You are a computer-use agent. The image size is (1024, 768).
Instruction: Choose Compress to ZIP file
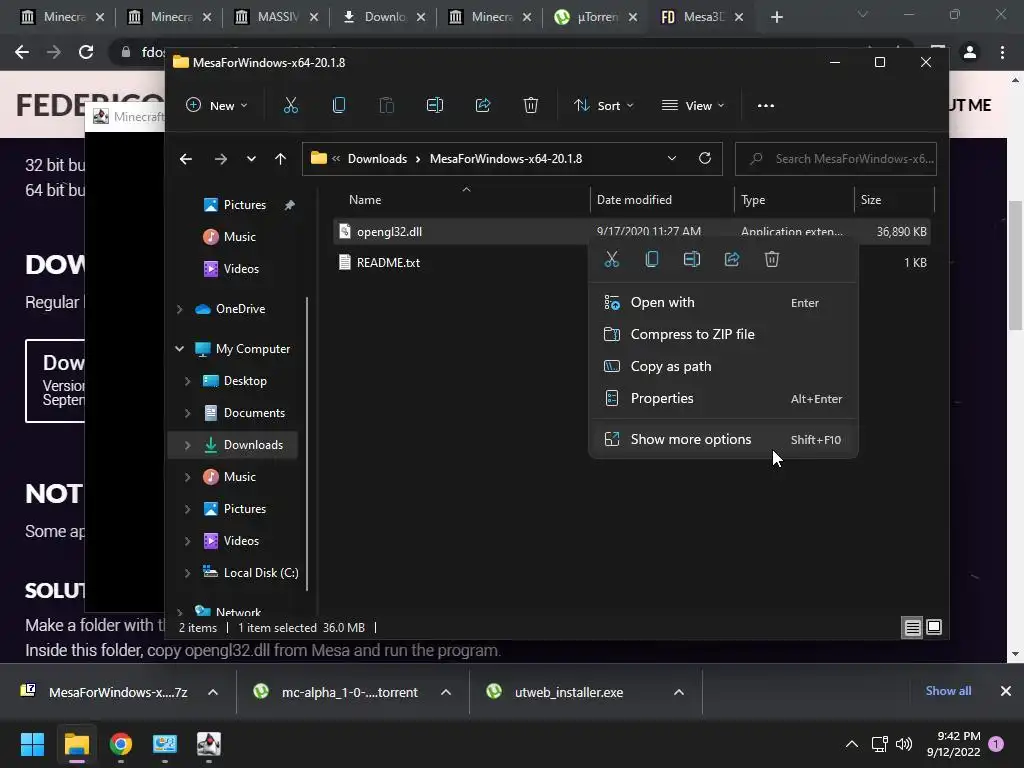coord(724,334)
